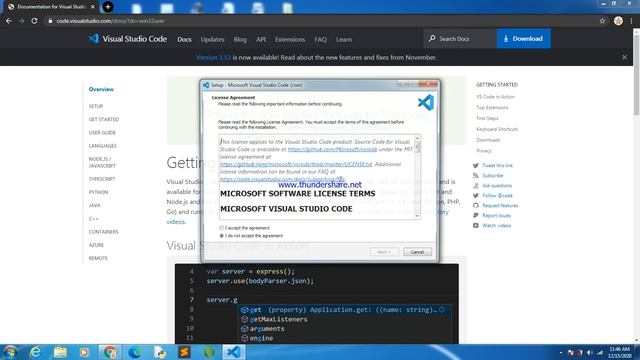Screen dimensions: 640x360
Task: Click 'Downloads' in right panel
Action: pyautogui.click(x=488, y=140)
